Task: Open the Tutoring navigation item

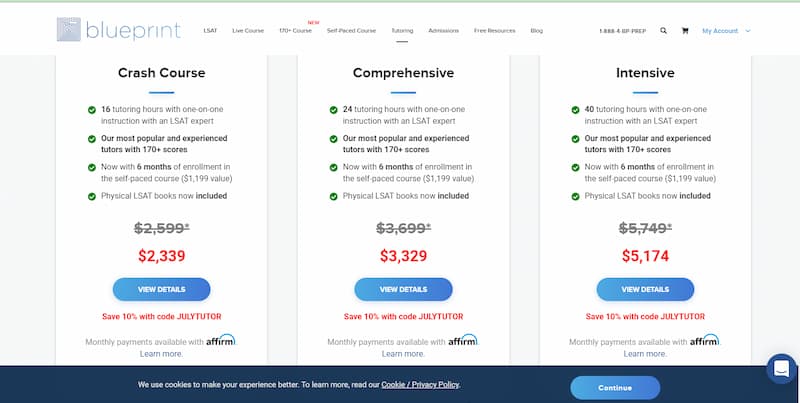Action: point(402,31)
